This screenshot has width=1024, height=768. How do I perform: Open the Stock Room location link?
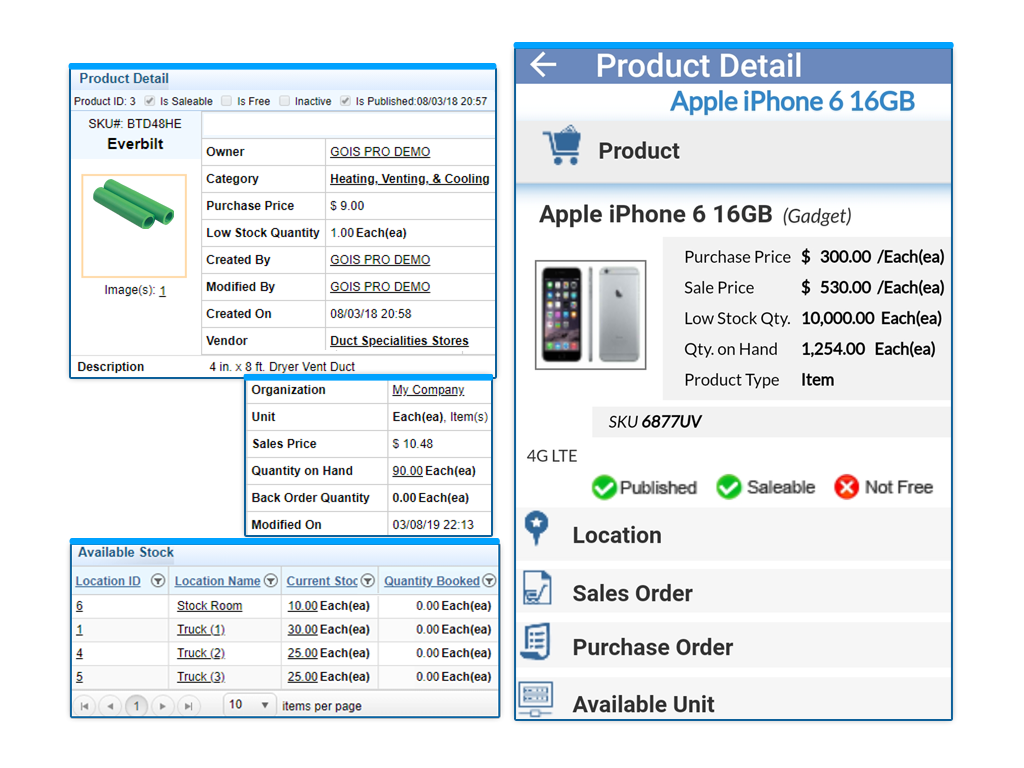210,605
